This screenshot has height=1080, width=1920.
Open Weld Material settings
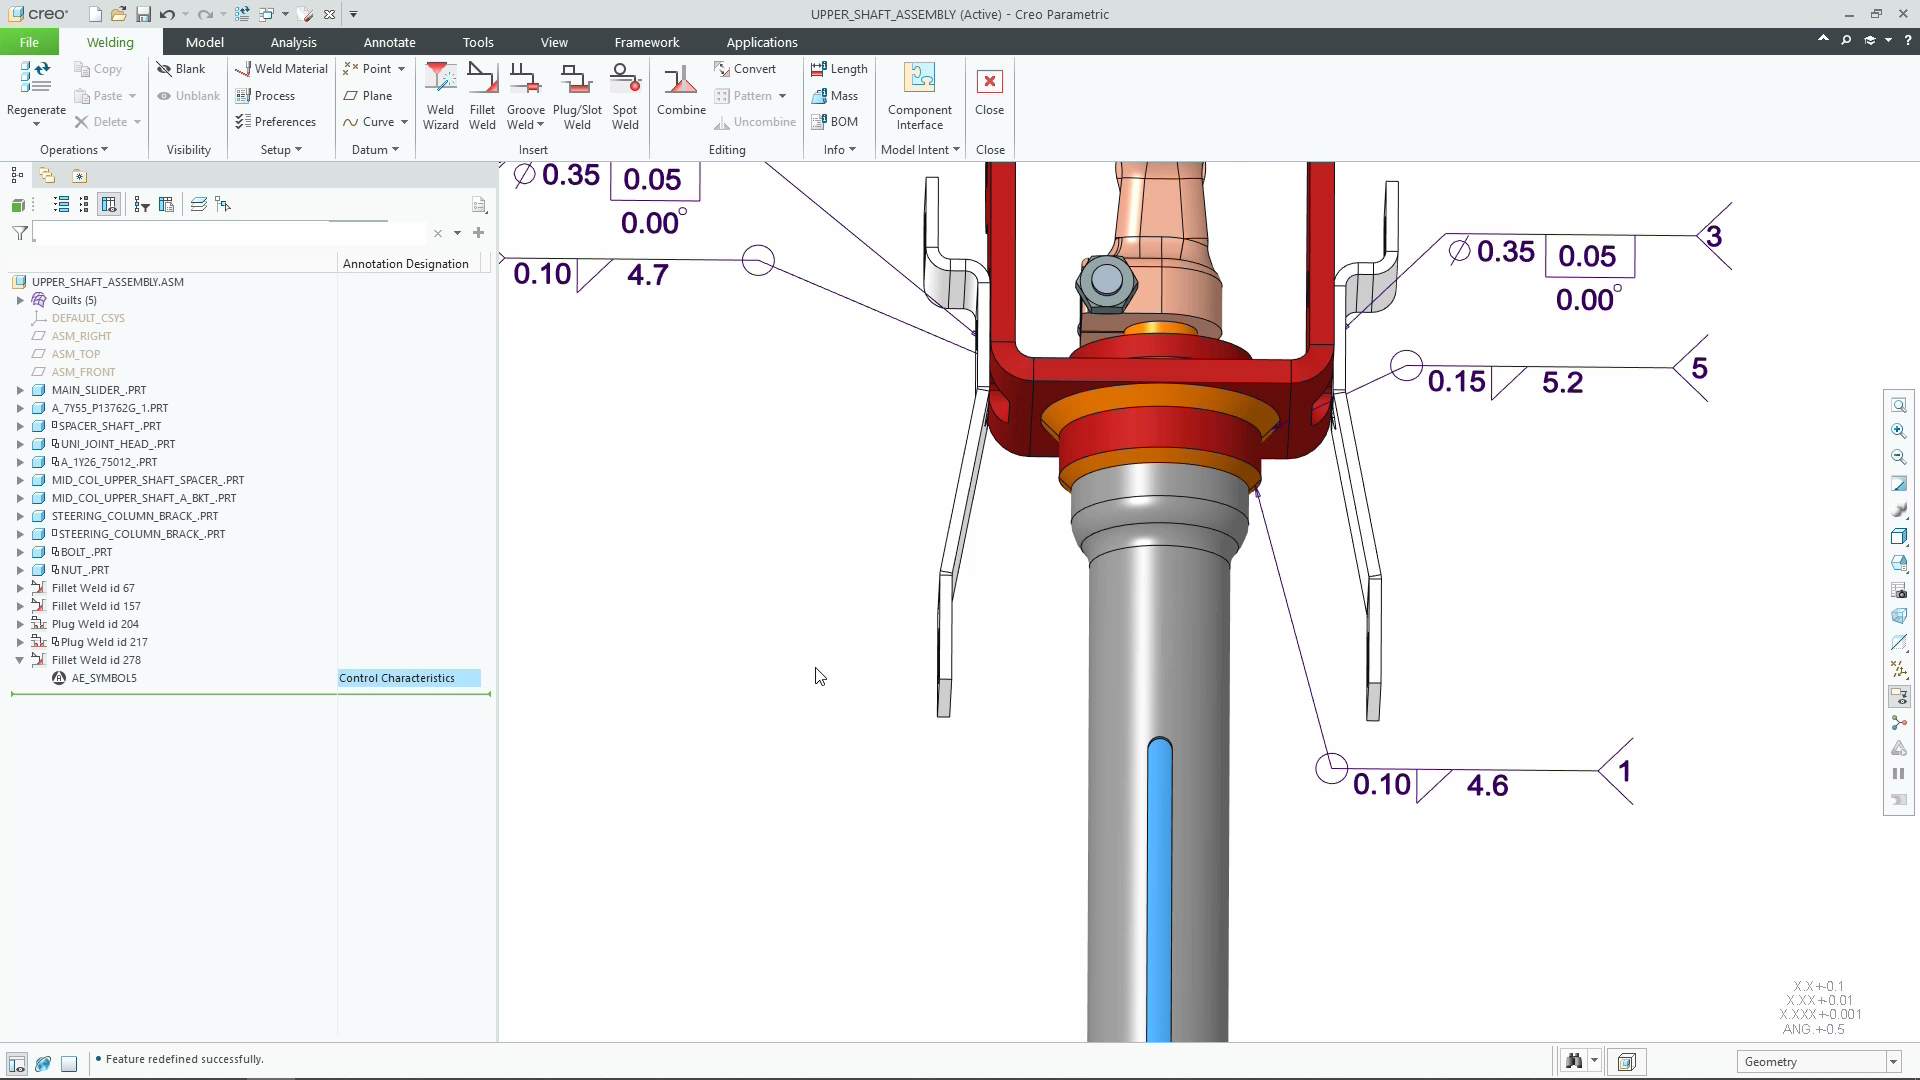(281, 69)
